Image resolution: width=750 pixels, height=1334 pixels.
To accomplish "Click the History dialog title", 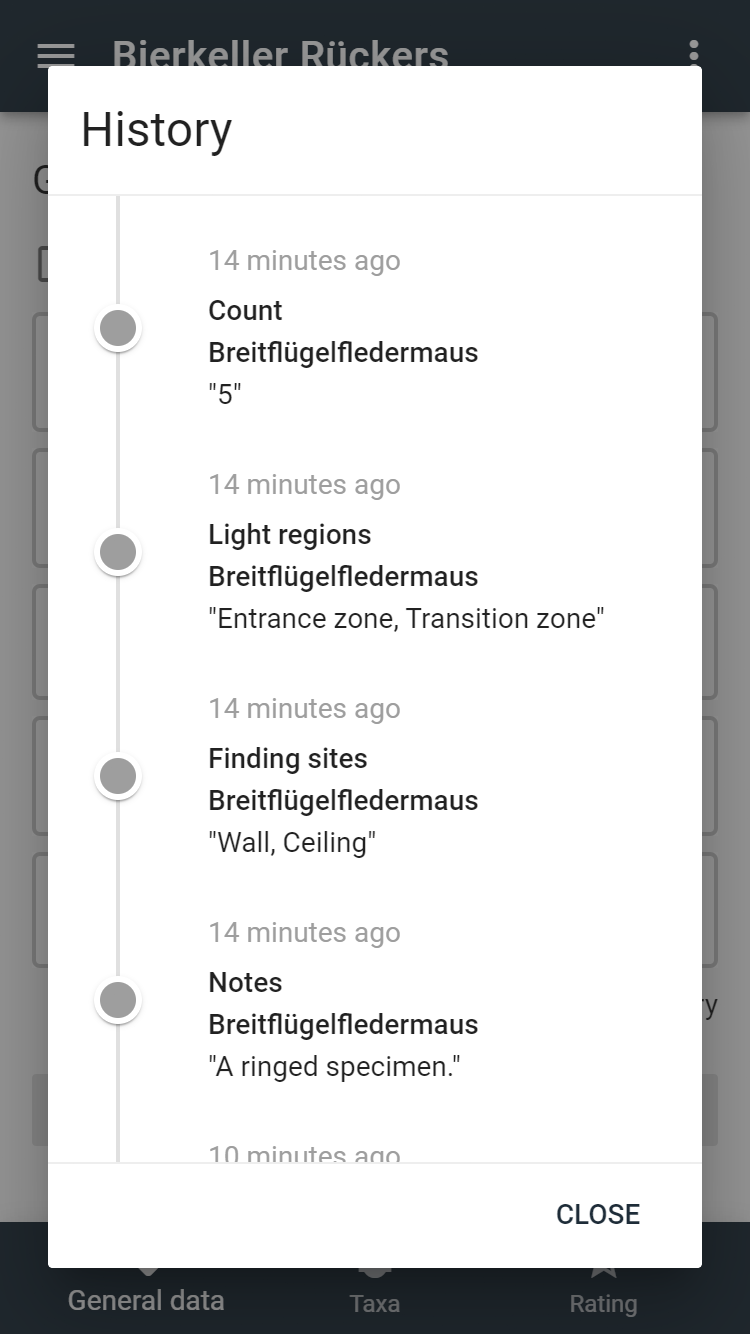I will (x=156, y=130).
